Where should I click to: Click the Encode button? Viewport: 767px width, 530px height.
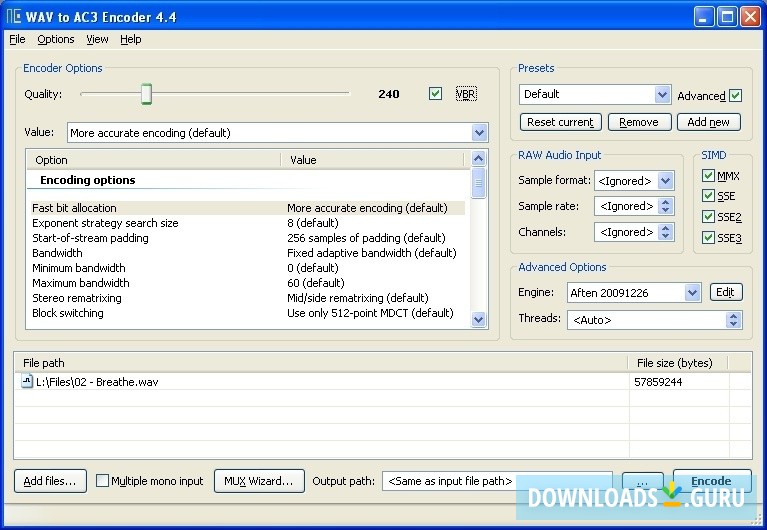712,481
